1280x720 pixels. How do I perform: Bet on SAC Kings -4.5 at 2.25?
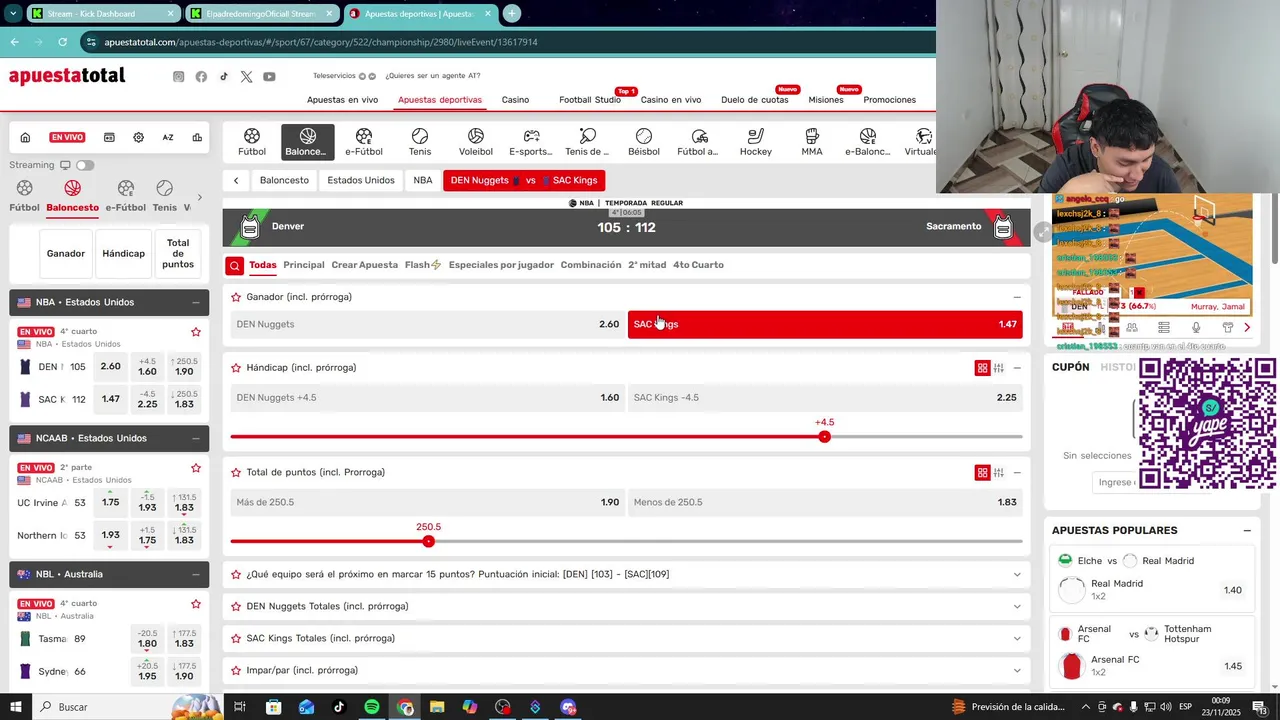tap(825, 398)
